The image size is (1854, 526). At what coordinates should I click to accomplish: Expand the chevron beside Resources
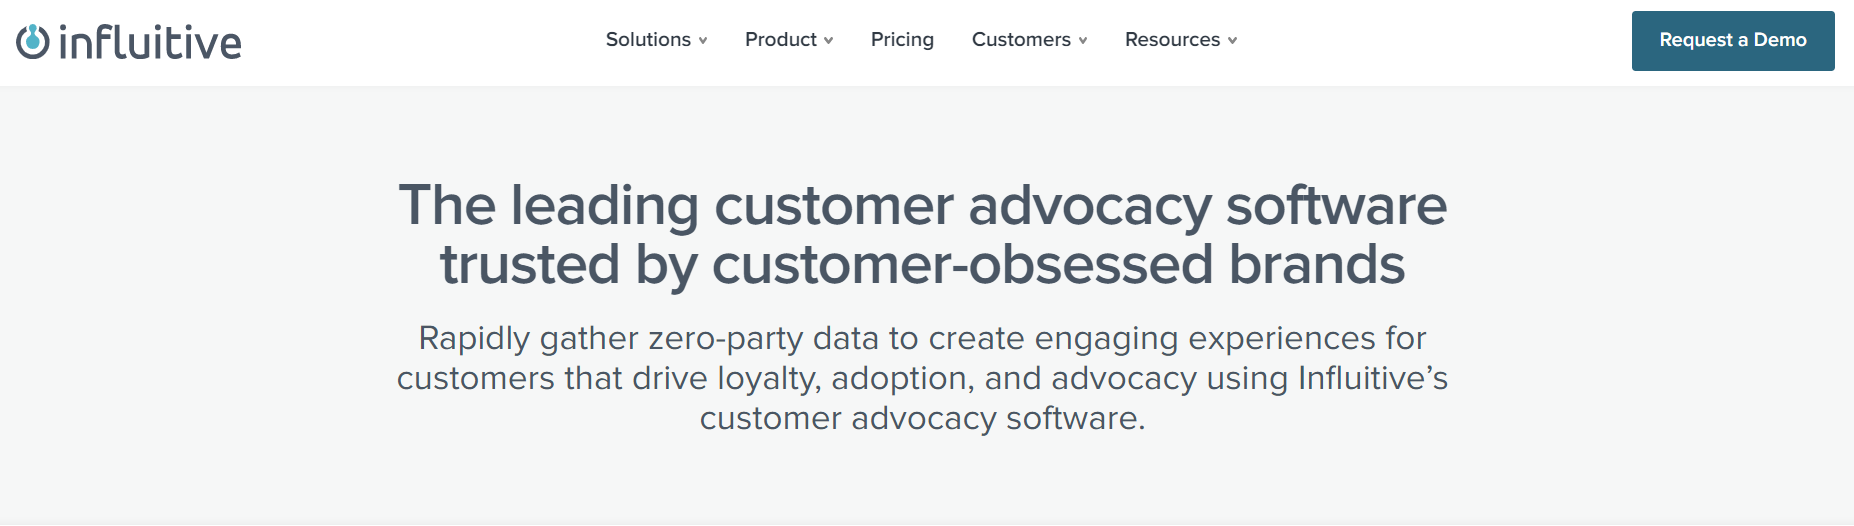[1233, 41]
